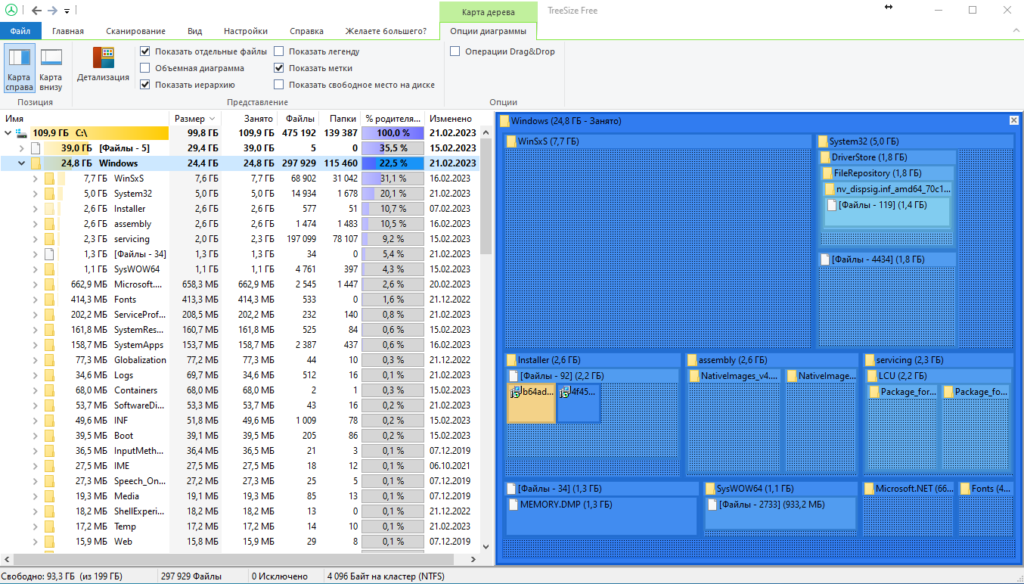Collapse the Windows folder node
This screenshot has height=584, width=1024.
coord(22,163)
